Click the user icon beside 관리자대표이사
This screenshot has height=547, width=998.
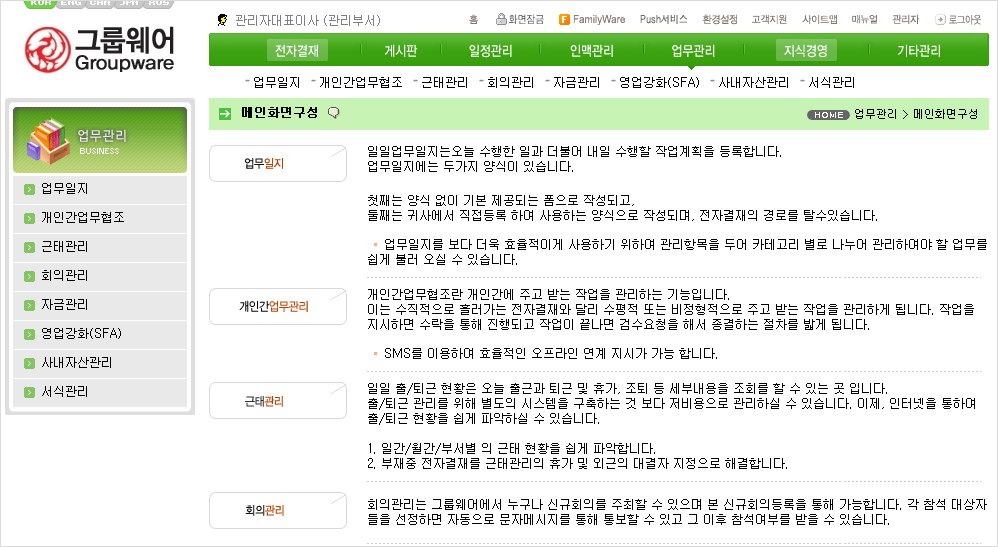221,20
